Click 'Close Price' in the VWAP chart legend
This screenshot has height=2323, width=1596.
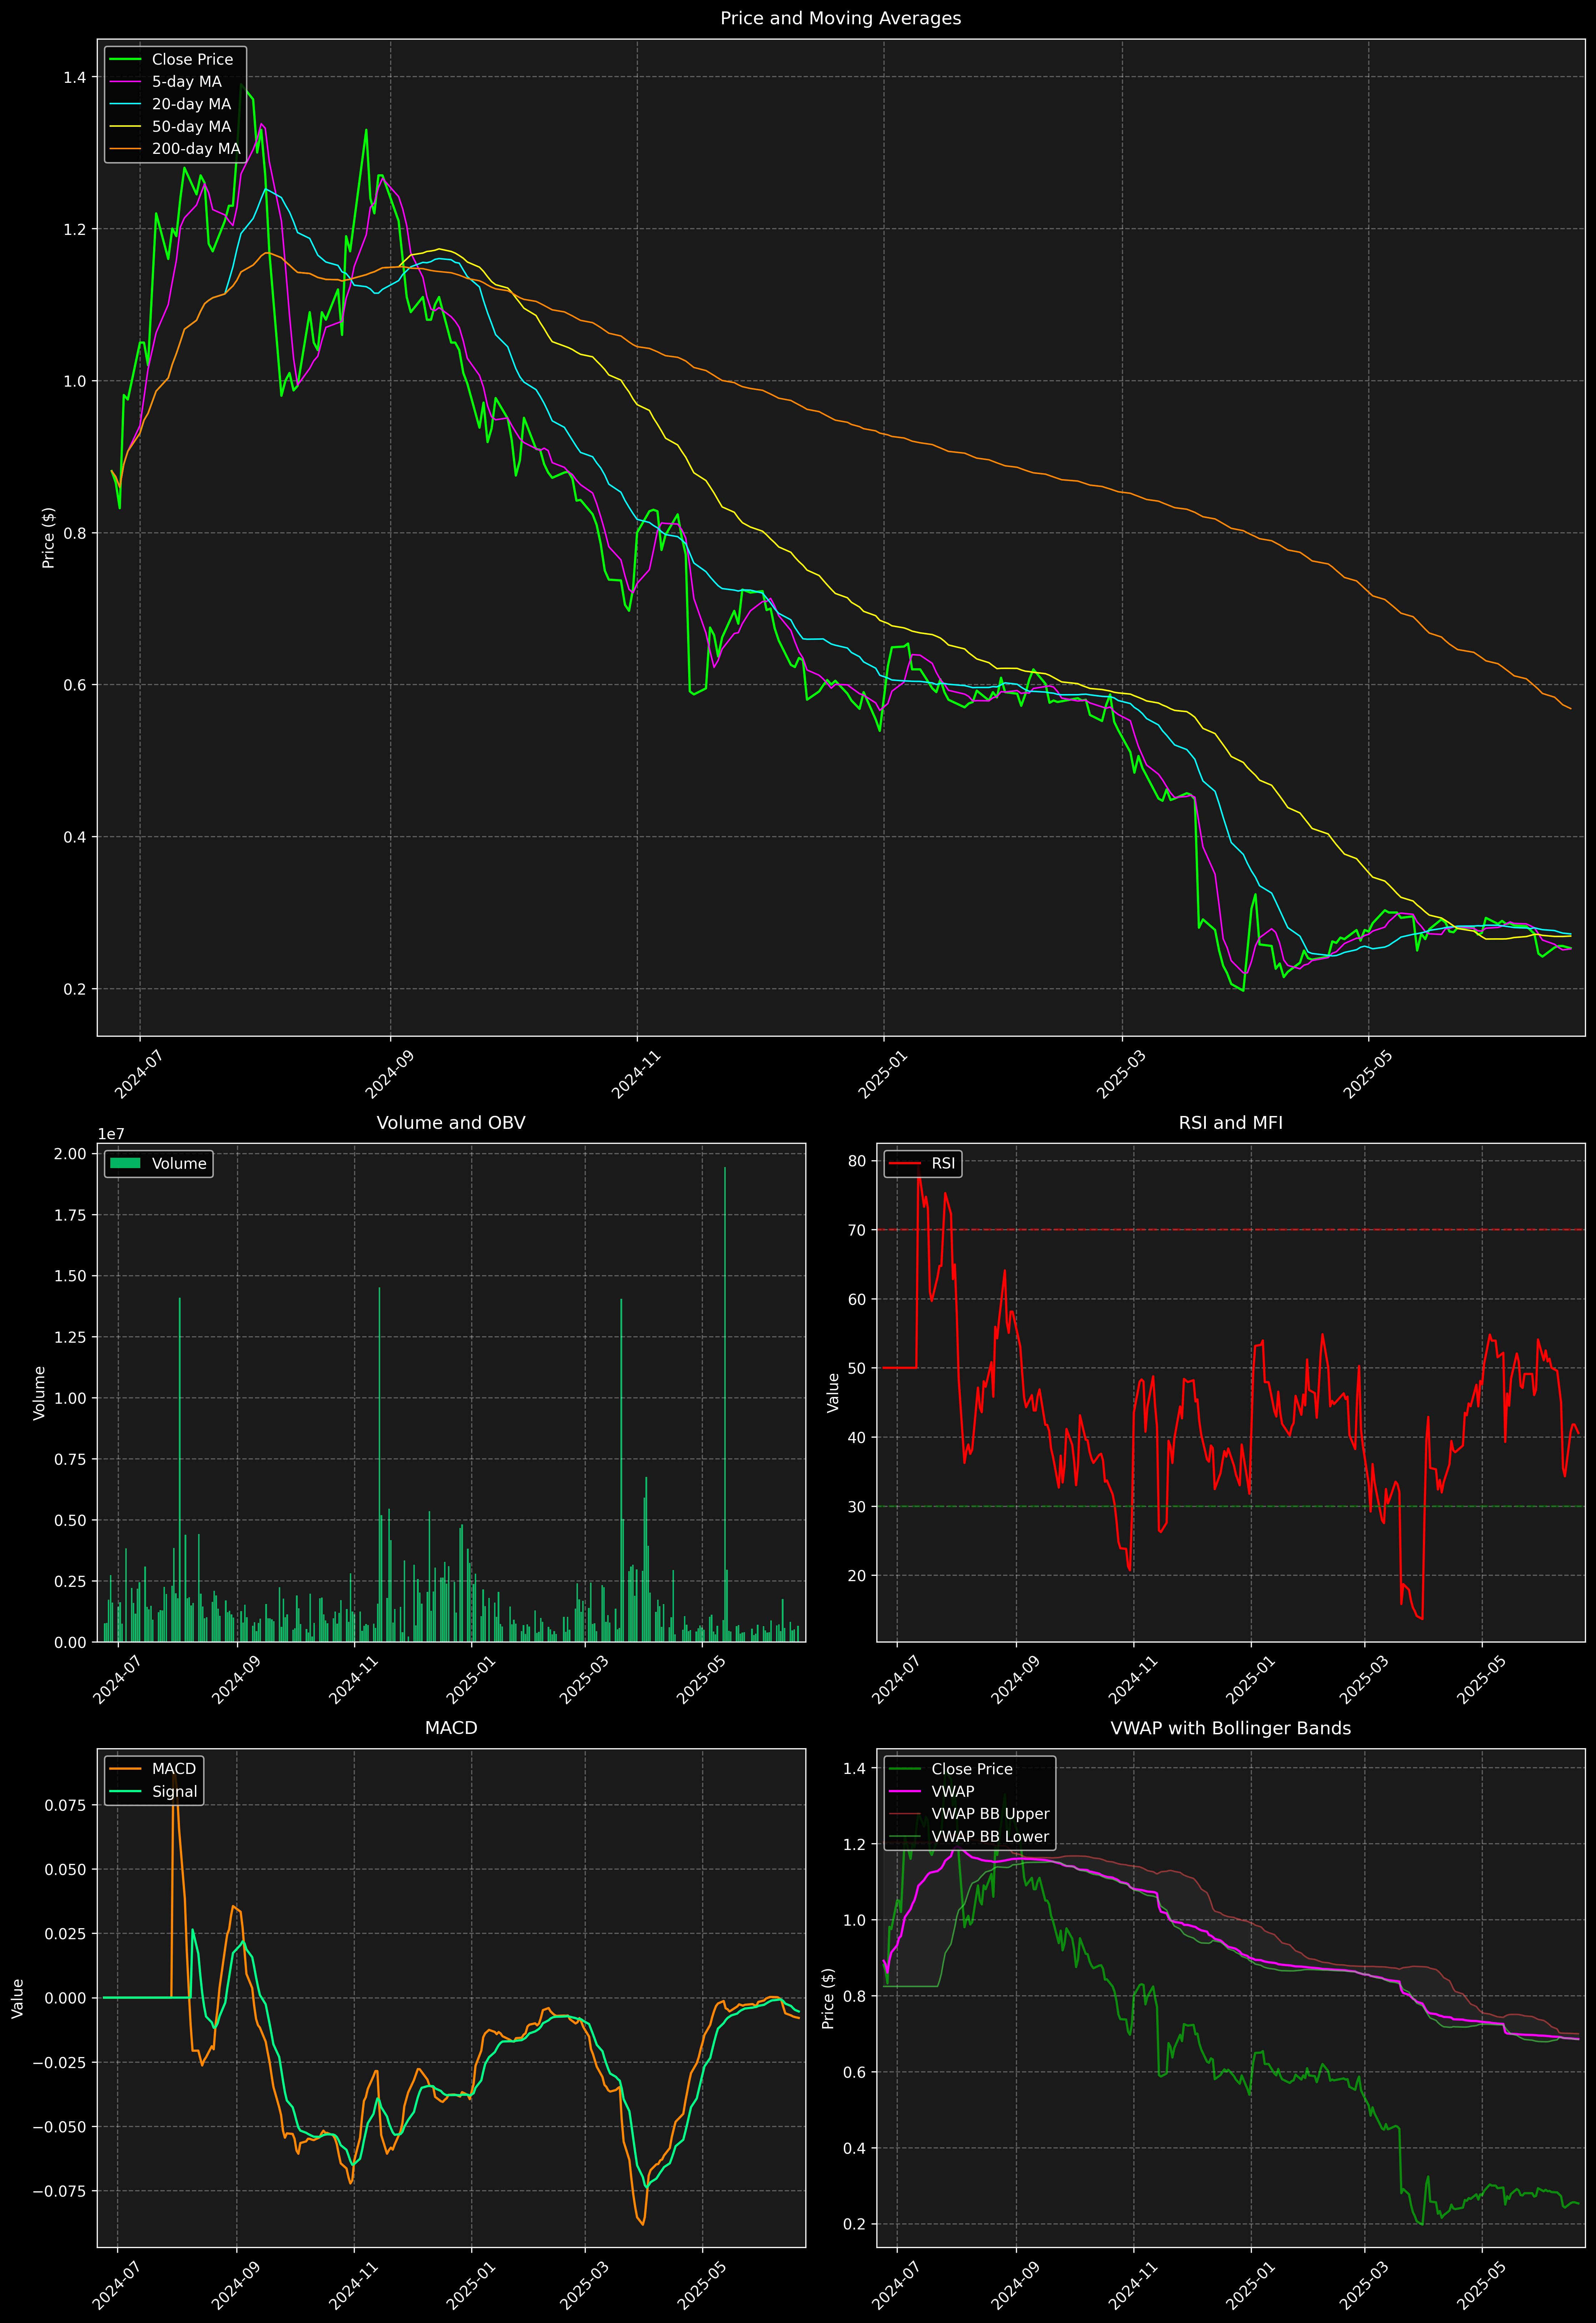click(972, 1769)
